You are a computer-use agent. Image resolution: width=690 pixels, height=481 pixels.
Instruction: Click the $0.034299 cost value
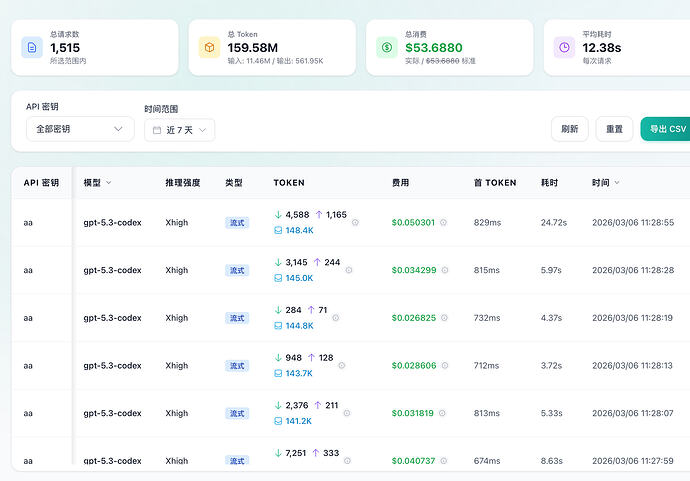(414, 270)
